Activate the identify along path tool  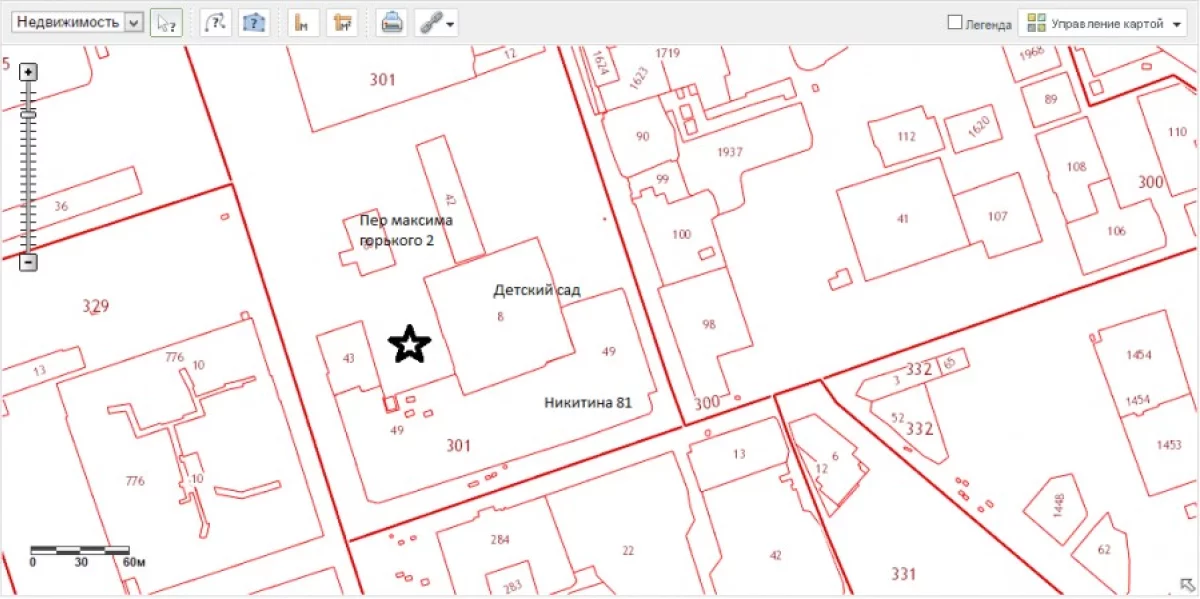tap(215, 22)
